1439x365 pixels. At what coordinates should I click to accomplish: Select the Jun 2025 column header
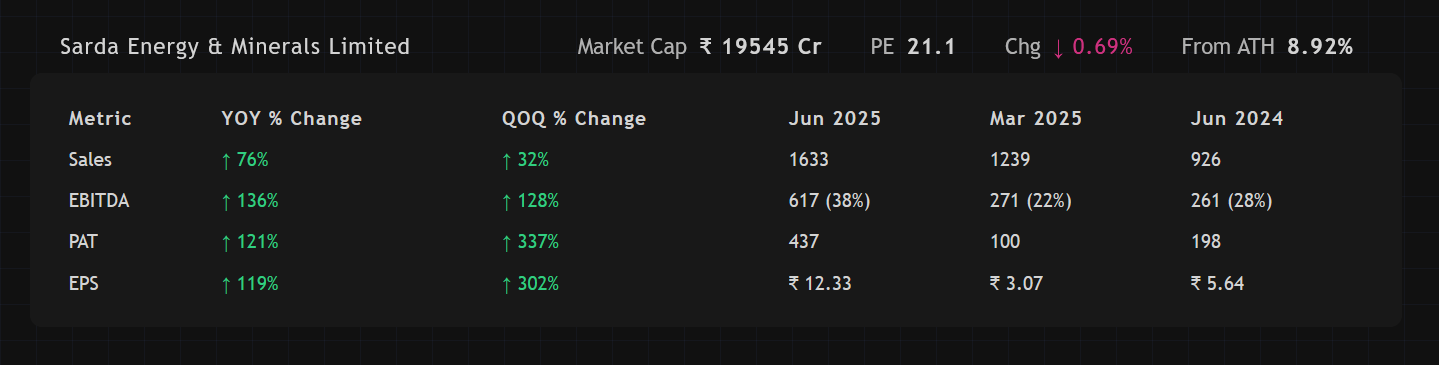tap(835, 119)
